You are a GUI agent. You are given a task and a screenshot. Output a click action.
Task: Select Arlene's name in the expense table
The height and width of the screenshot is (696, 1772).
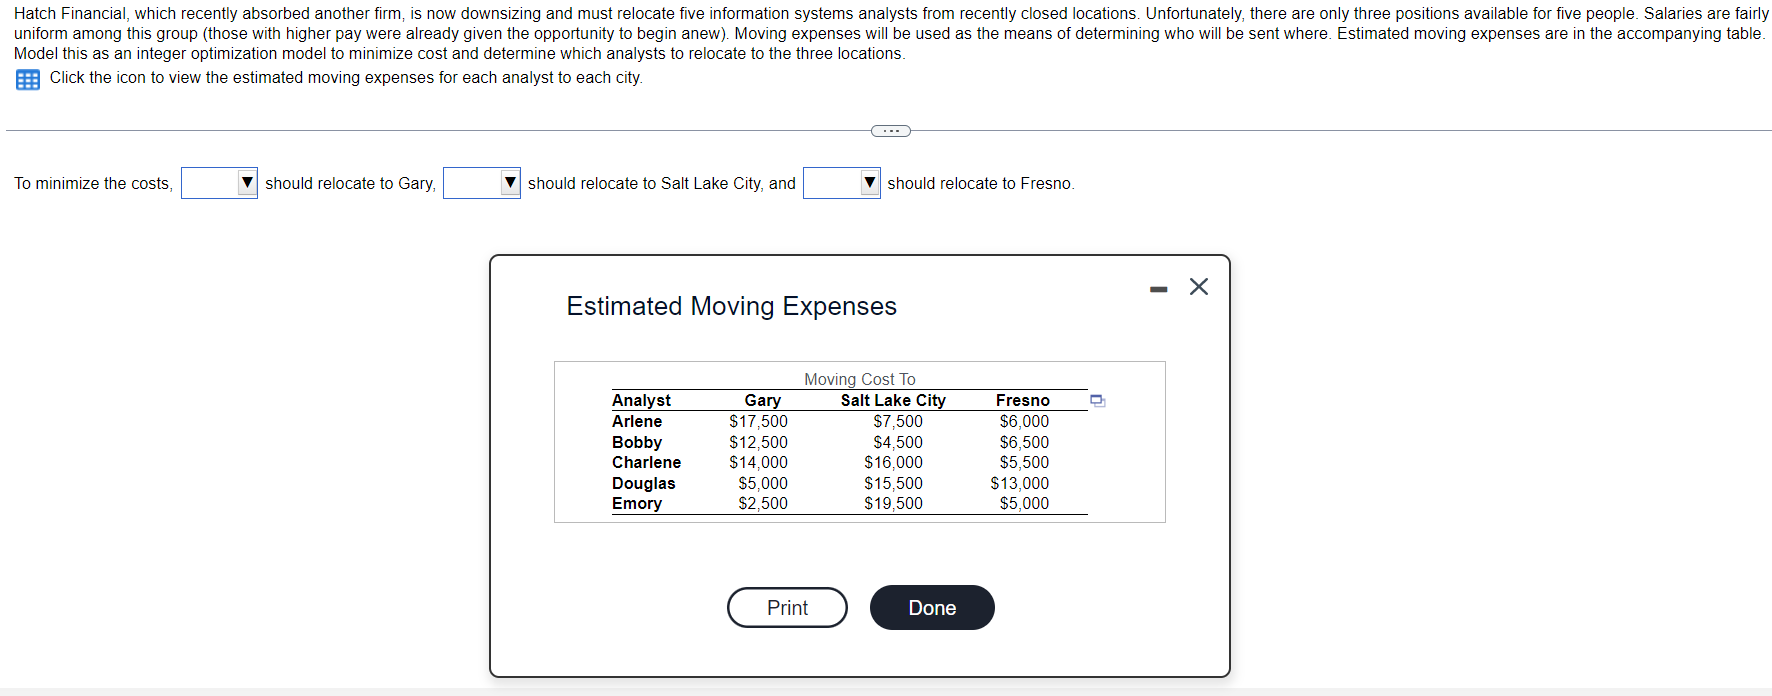[637, 421]
